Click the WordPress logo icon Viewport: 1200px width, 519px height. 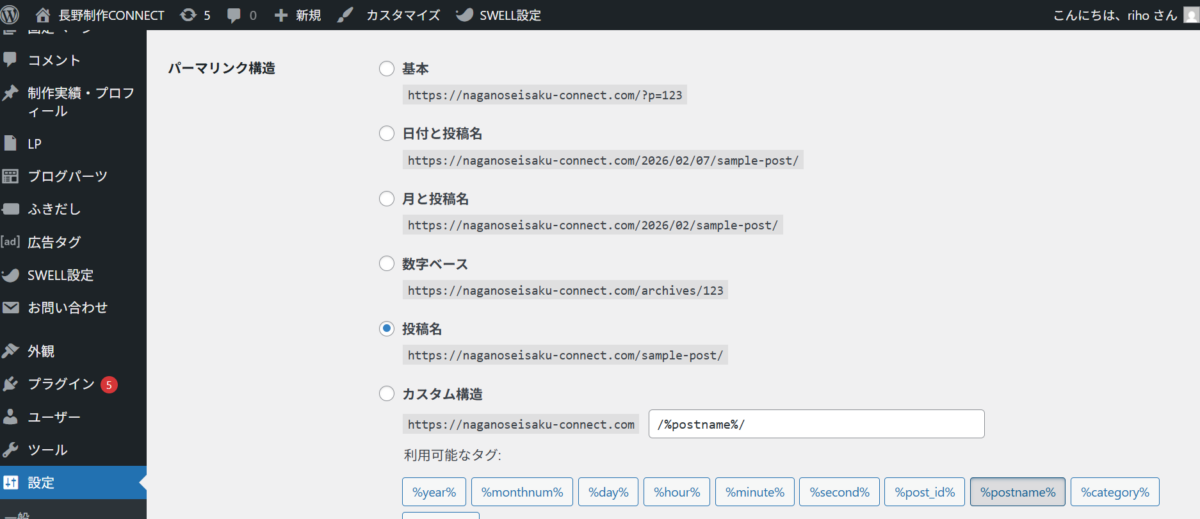click(x=11, y=15)
